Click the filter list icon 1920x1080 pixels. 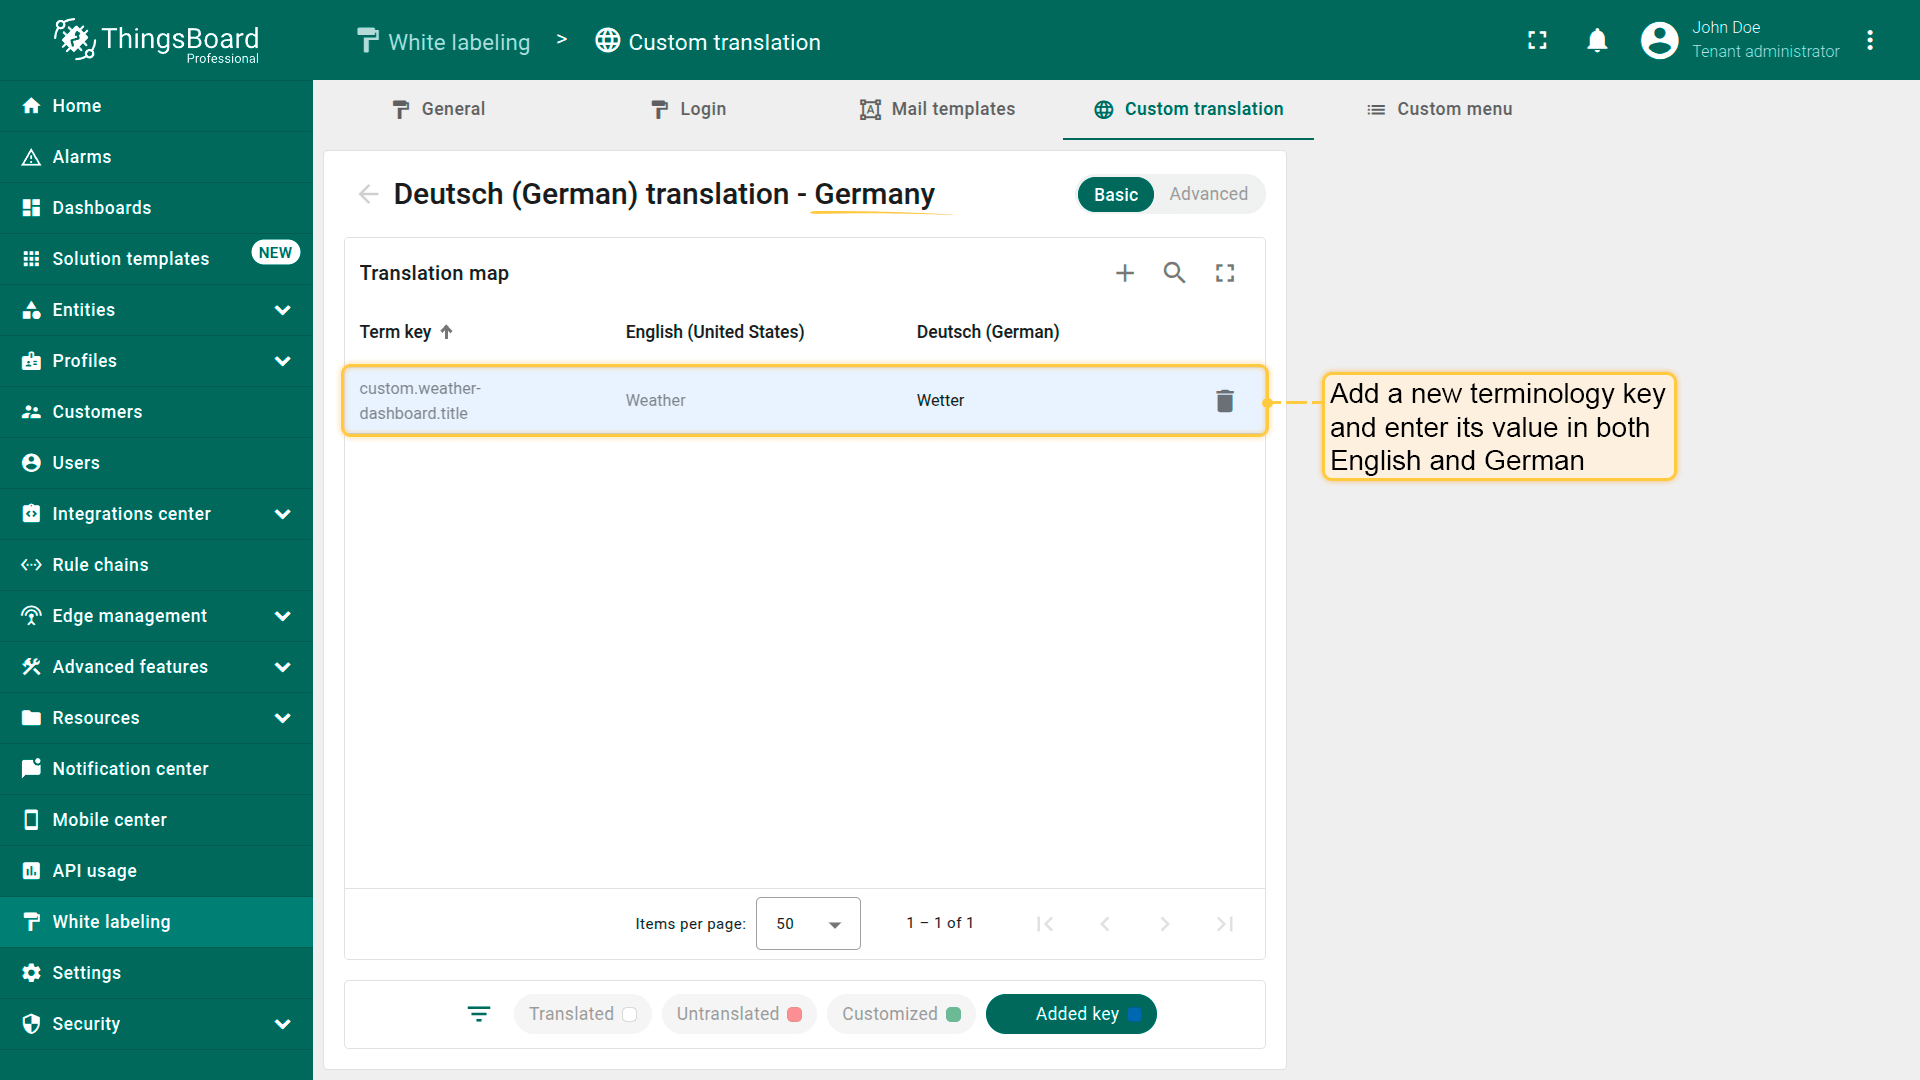(x=479, y=1014)
